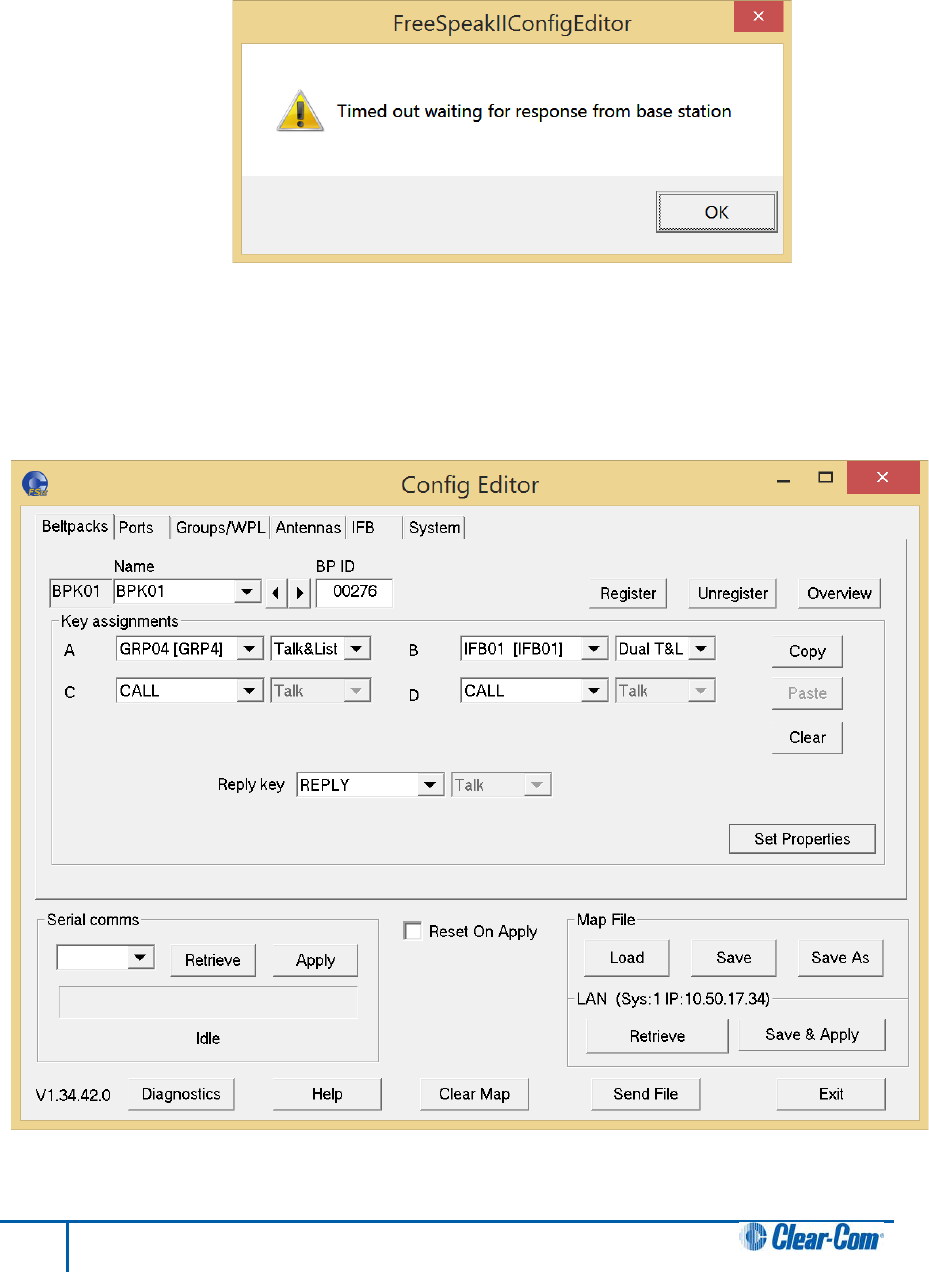Click the Idle status text

click(208, 1038)
